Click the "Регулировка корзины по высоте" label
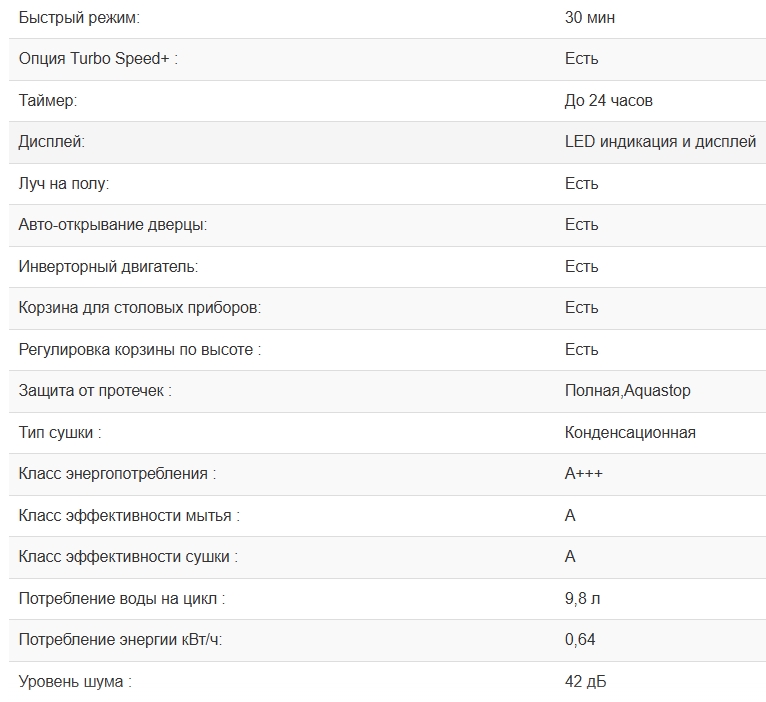Image resolution: width=766 pixels, height=702 pixels. tap(140, 350)
